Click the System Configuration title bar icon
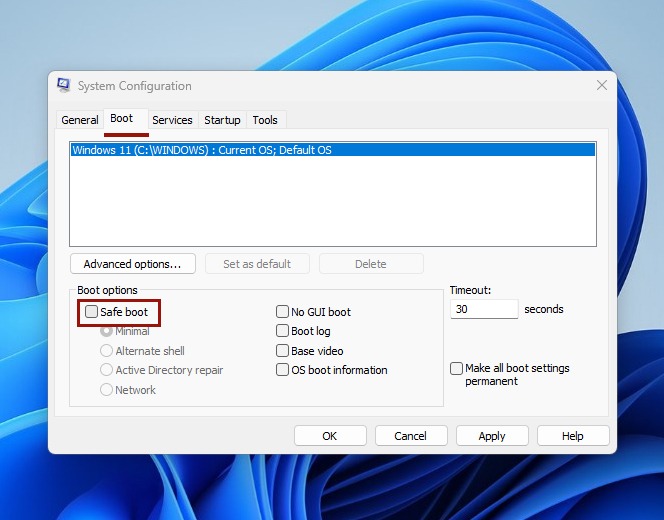 tap(64, 86)
